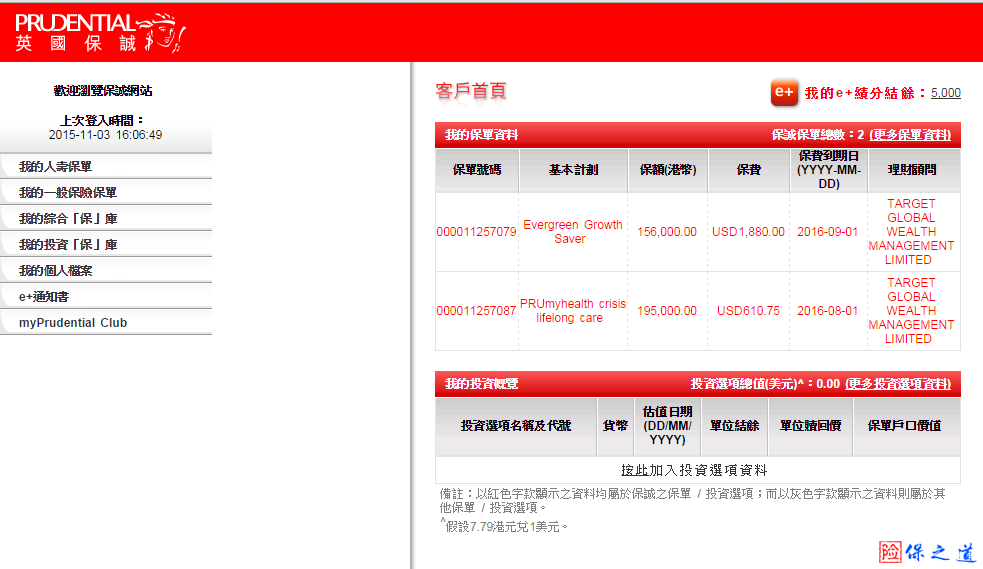Select 我的投資「保」庫 in sidebar
983x569 pixels.
pyautogui.click(x=106, y=244)
